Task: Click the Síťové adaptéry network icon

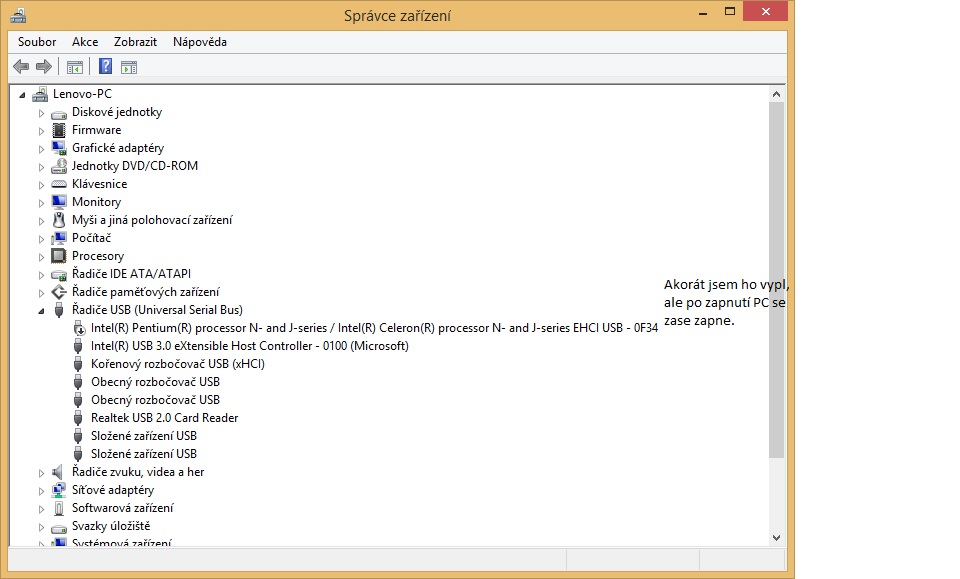Action: click(59, 490)
